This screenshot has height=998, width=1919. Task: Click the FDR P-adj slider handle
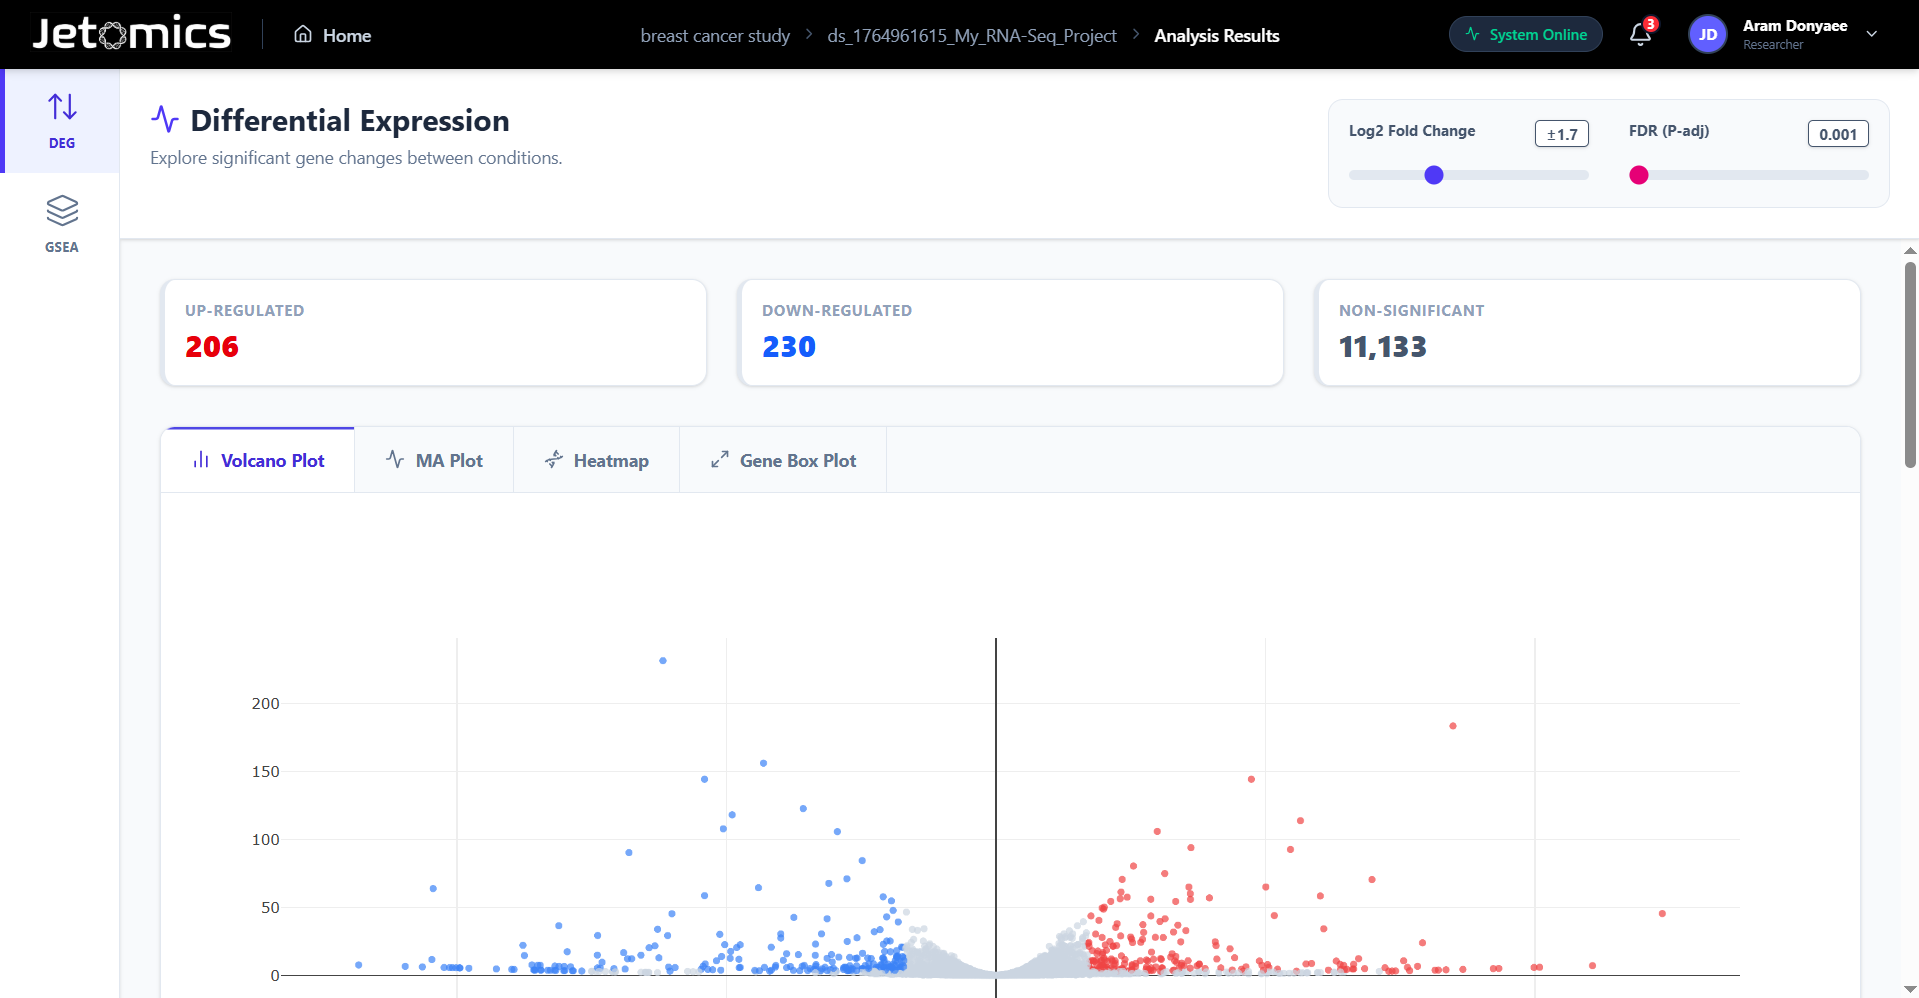coord(1638,175)
